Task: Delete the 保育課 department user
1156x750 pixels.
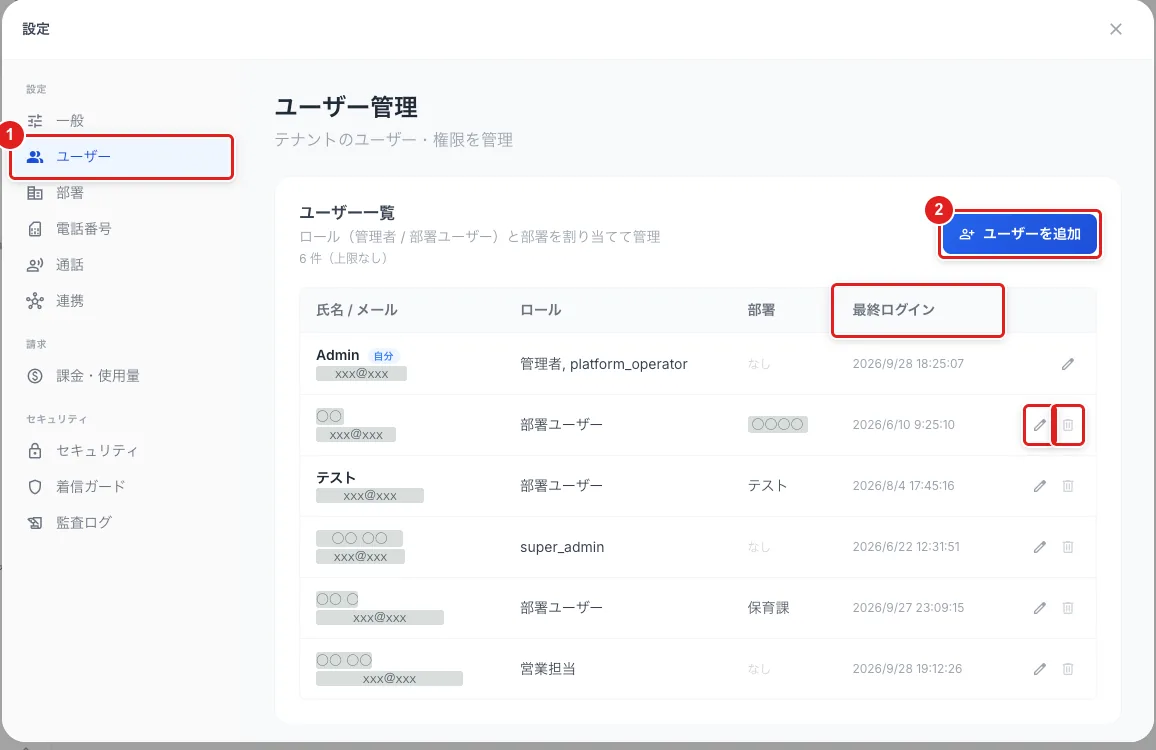Action: click(x=1068, y=608)
